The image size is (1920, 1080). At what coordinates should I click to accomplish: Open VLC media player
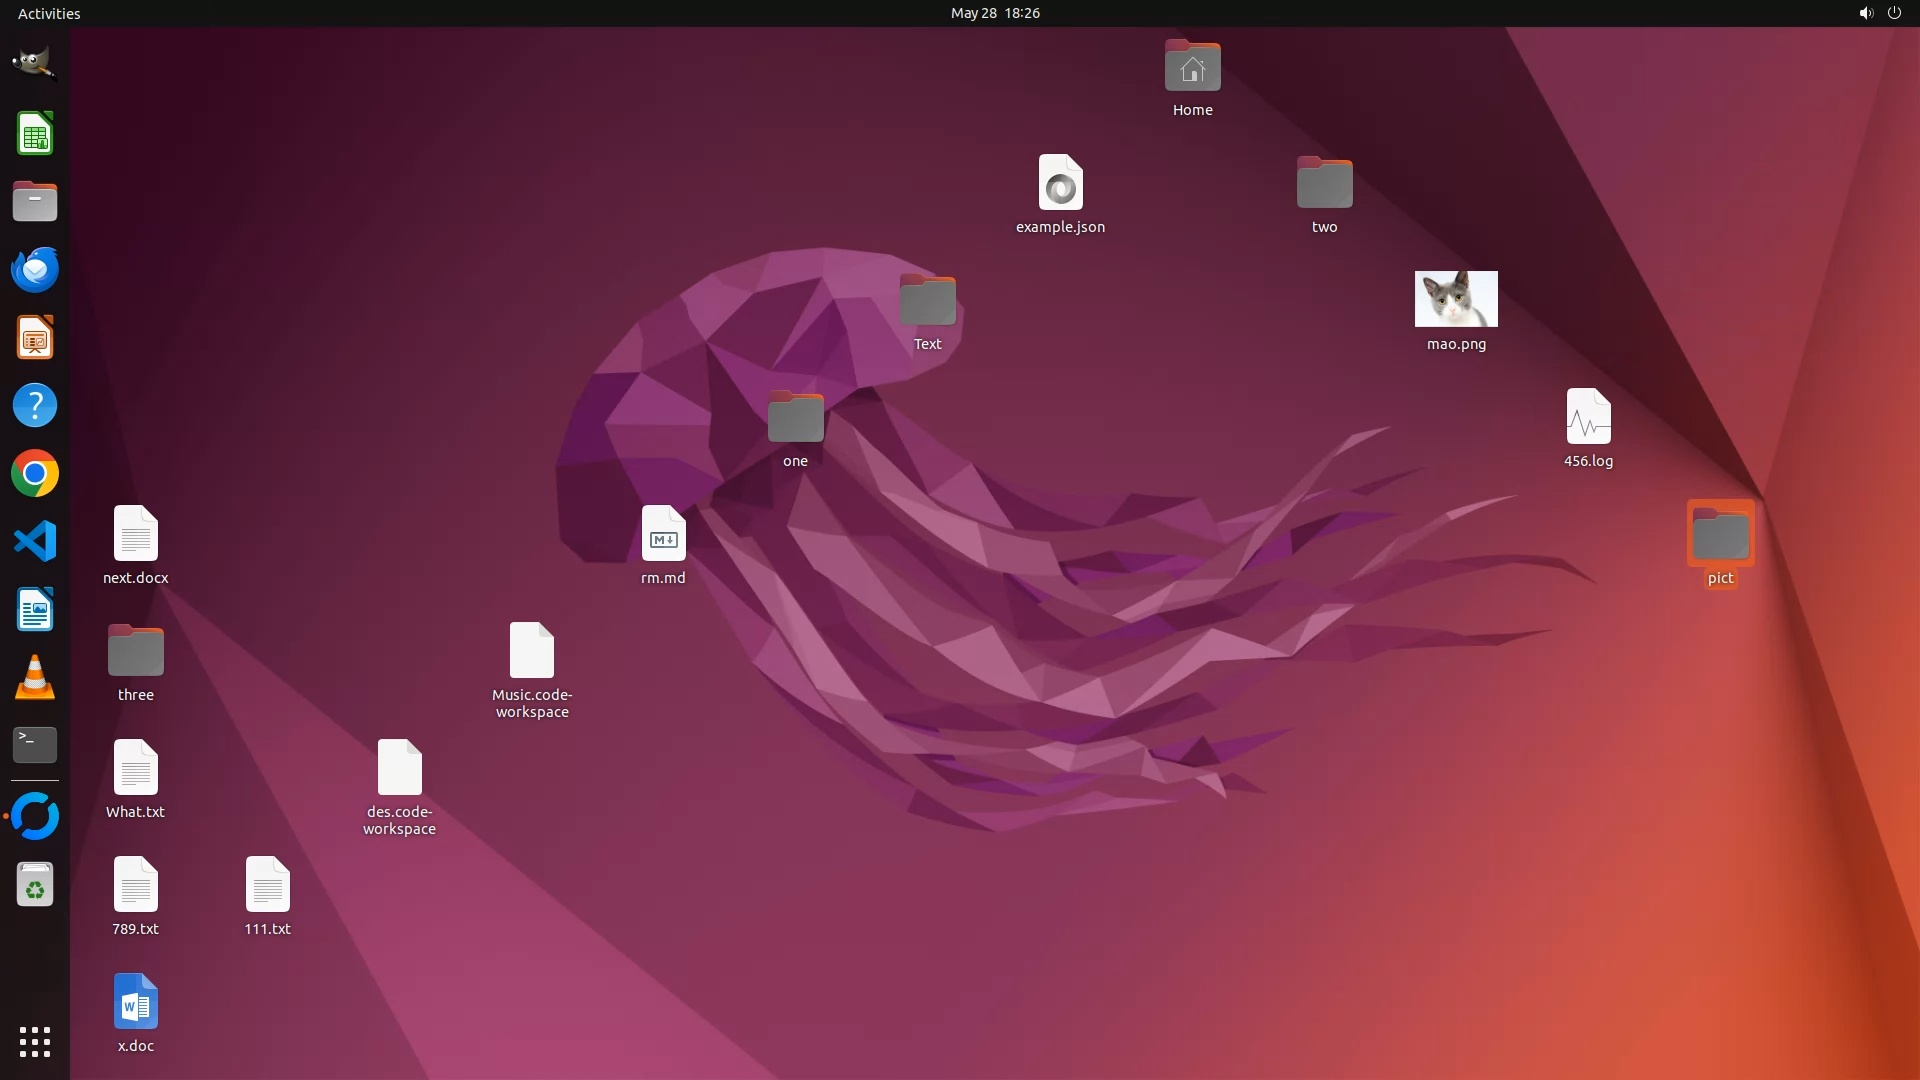coord(34,678)
